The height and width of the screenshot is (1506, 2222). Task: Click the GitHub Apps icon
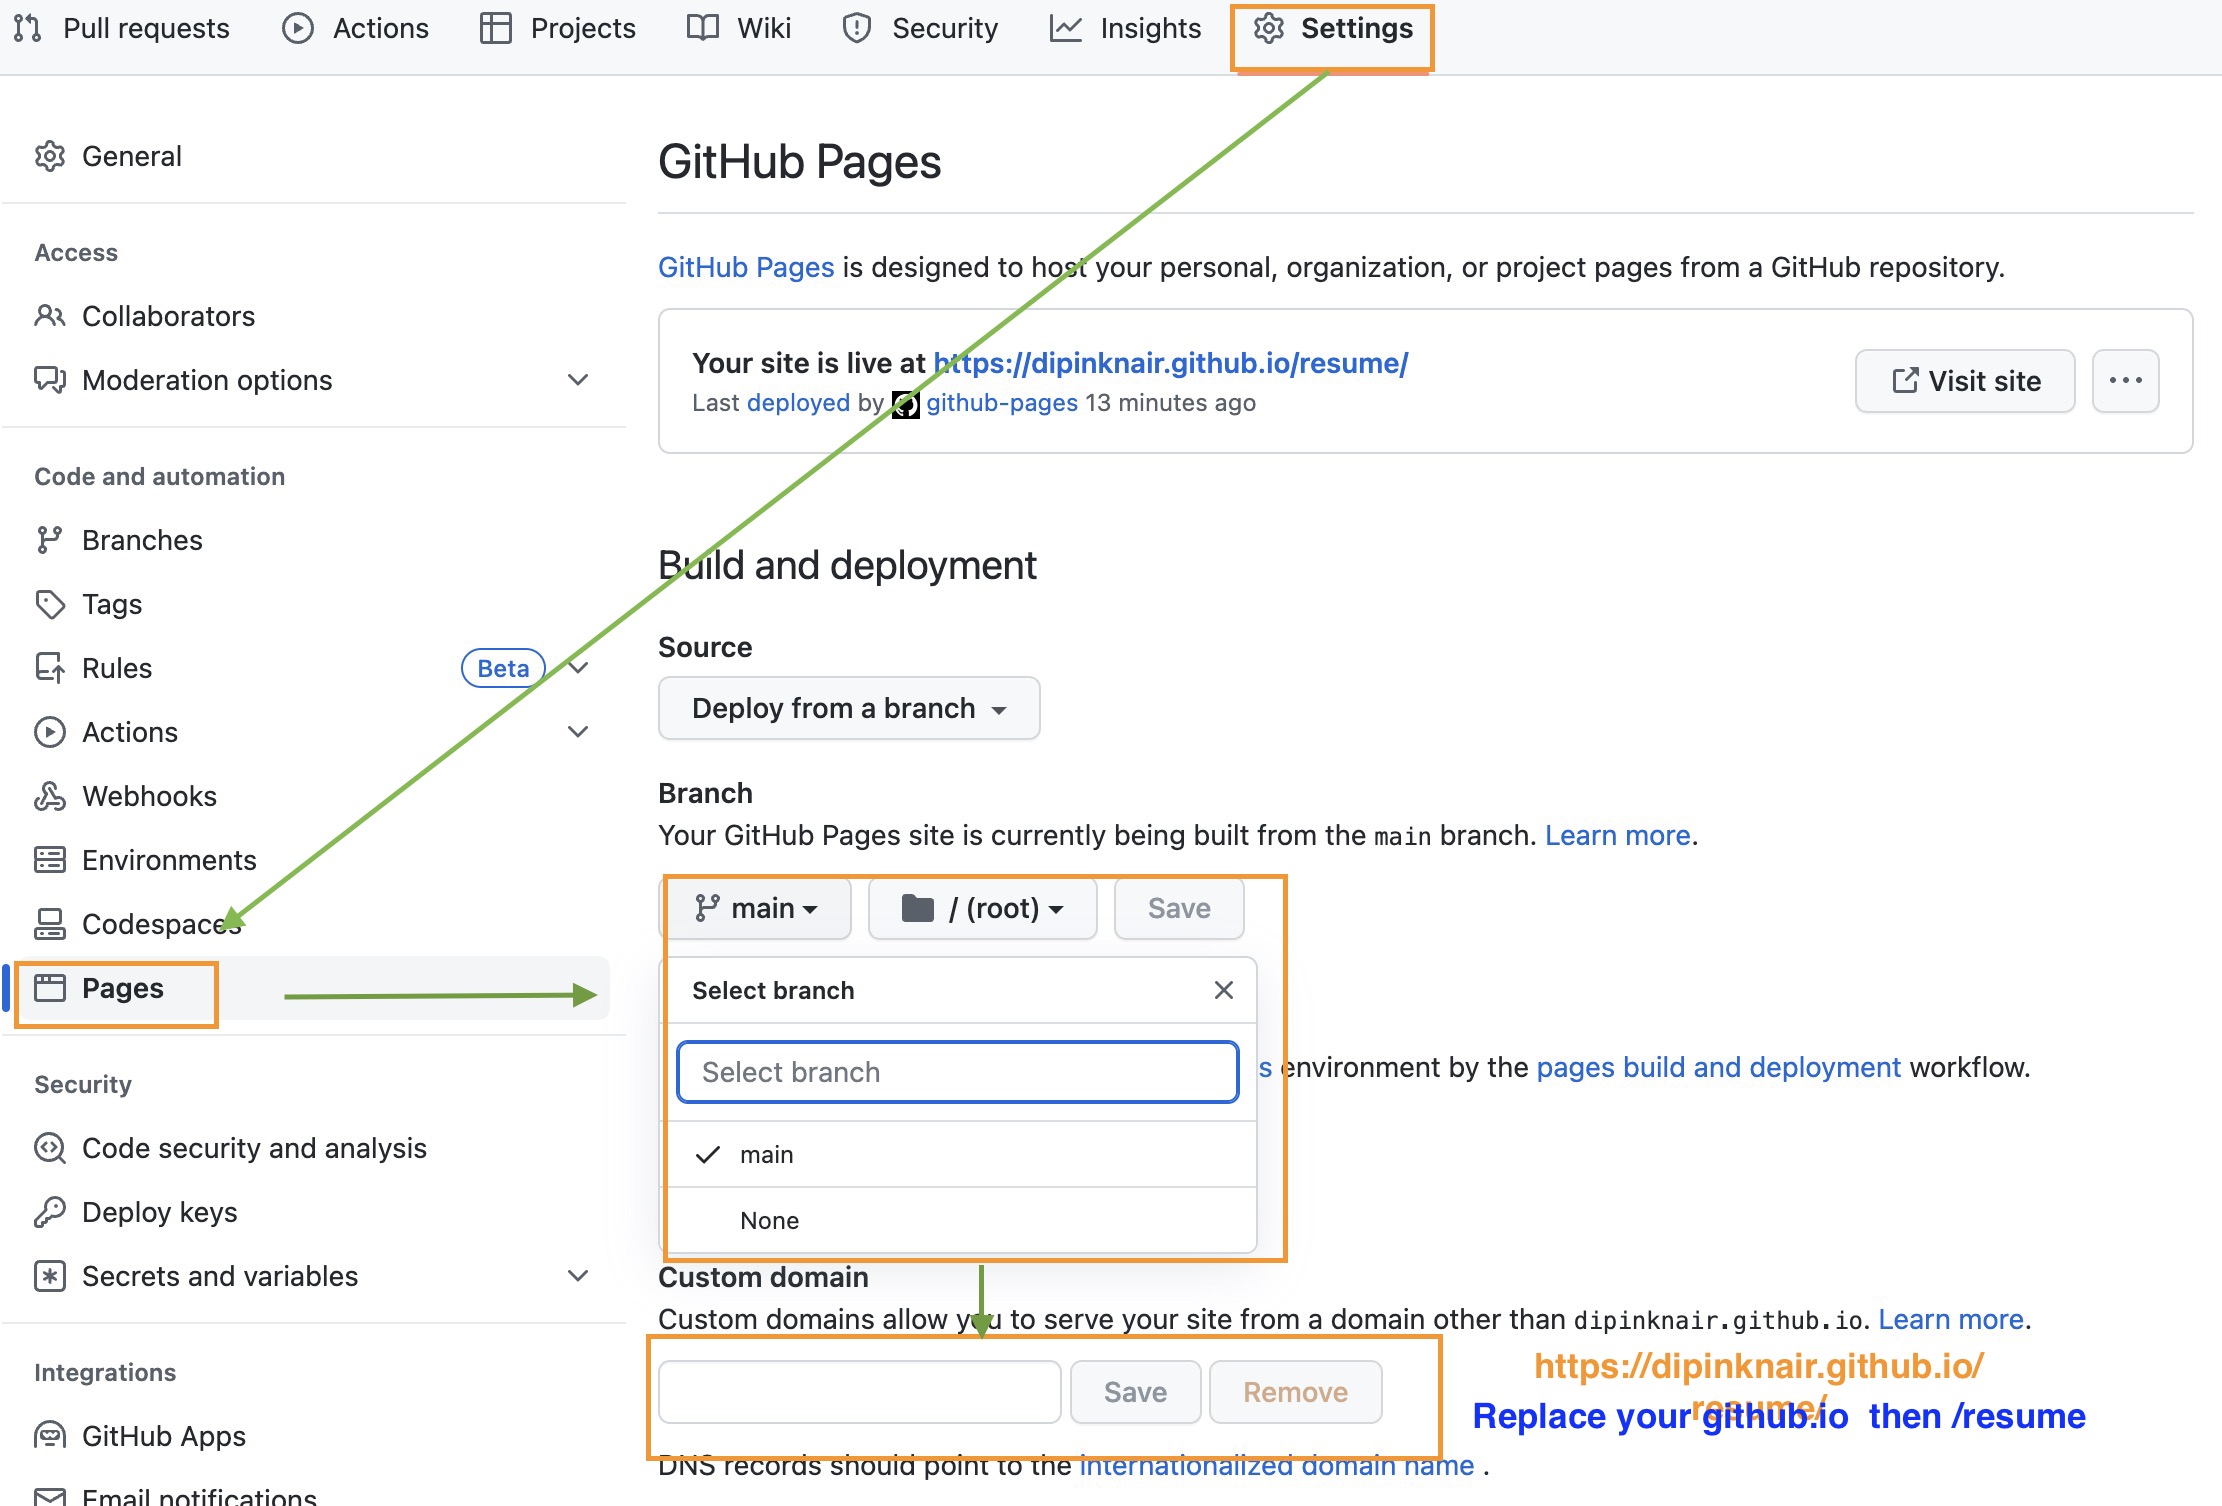coord(50,1436)
